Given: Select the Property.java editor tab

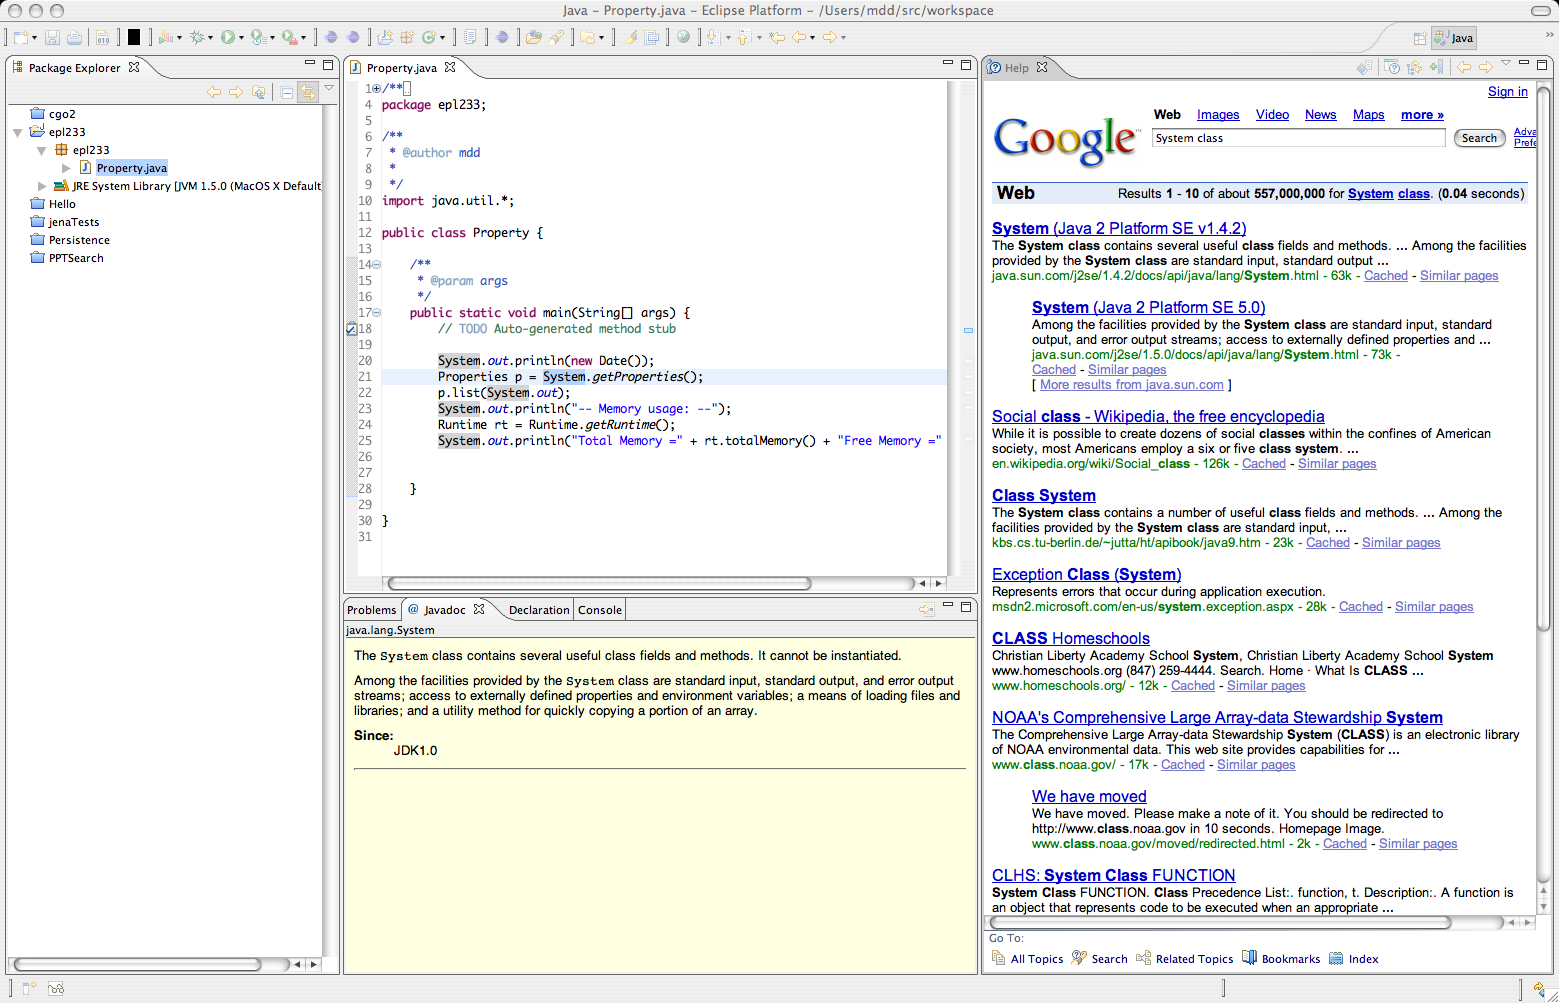Looking at the screenshot, I should click(401, 68).
